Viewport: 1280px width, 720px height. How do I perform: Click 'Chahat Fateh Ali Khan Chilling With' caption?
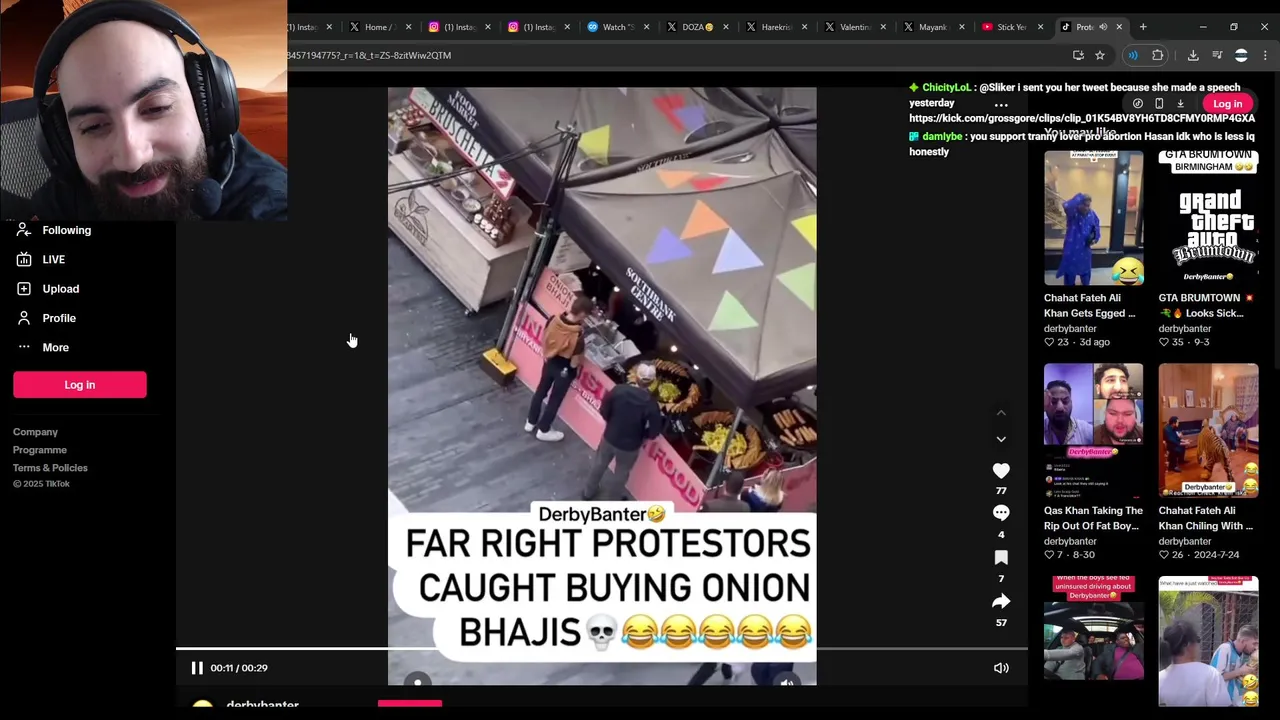coord(1205,518)
